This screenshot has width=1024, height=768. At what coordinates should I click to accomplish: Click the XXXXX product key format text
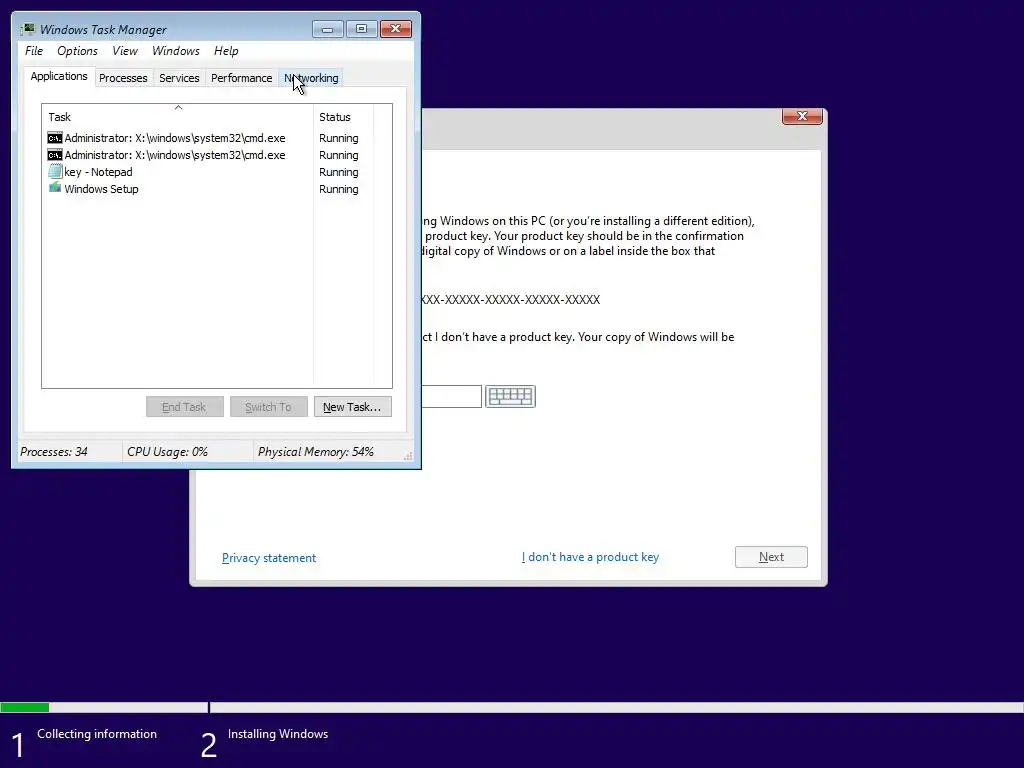511,300
